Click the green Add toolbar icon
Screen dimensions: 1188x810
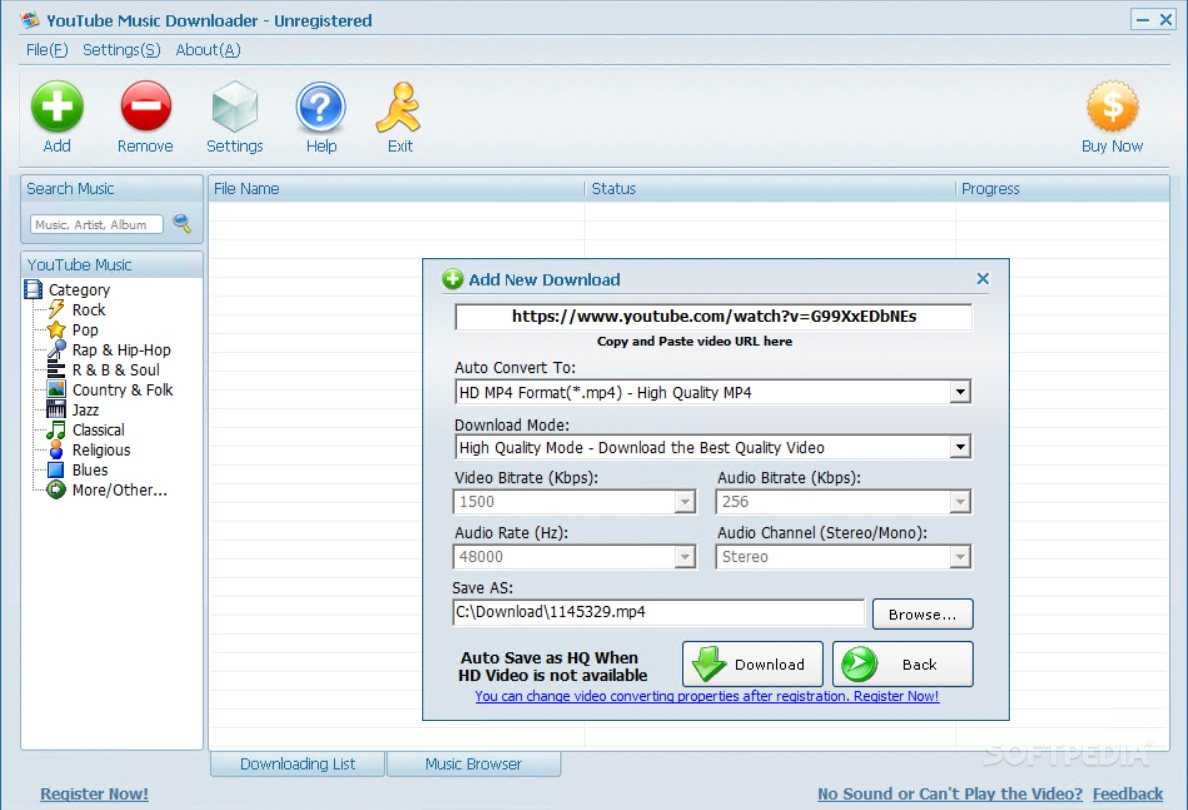pos(57,107)
